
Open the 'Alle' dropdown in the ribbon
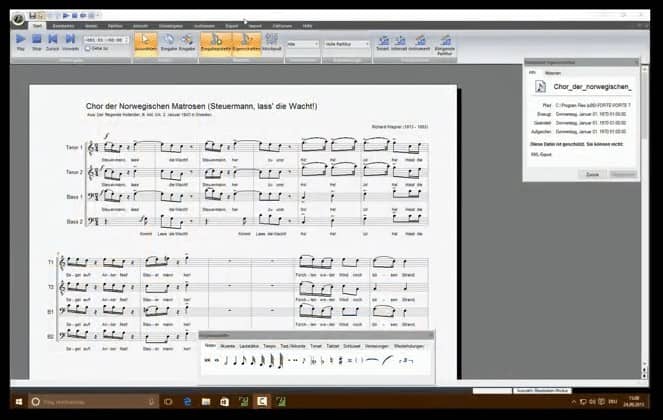pos(303,44)
